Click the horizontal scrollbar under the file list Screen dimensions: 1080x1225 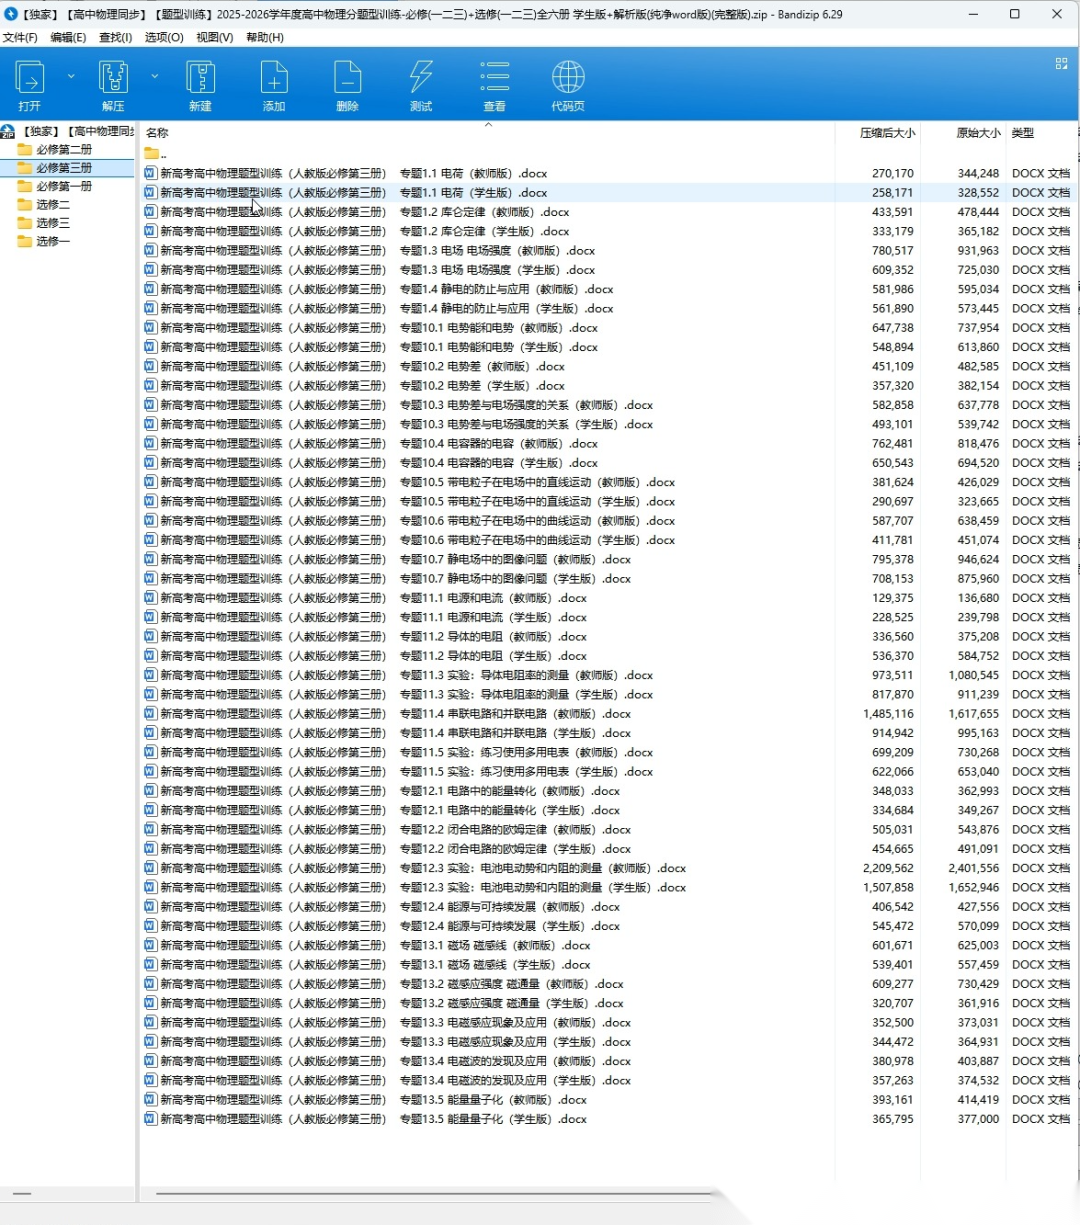pyautogui.click(x=430, y=1193)
